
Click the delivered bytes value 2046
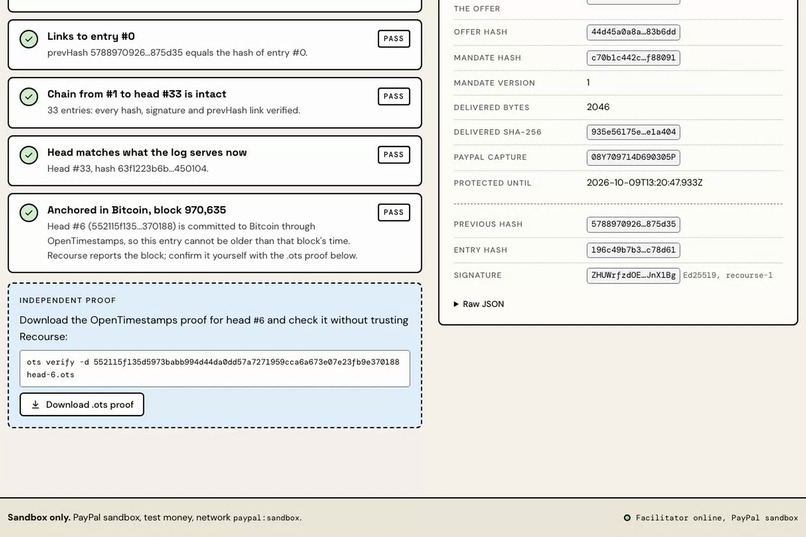[598, 107]
